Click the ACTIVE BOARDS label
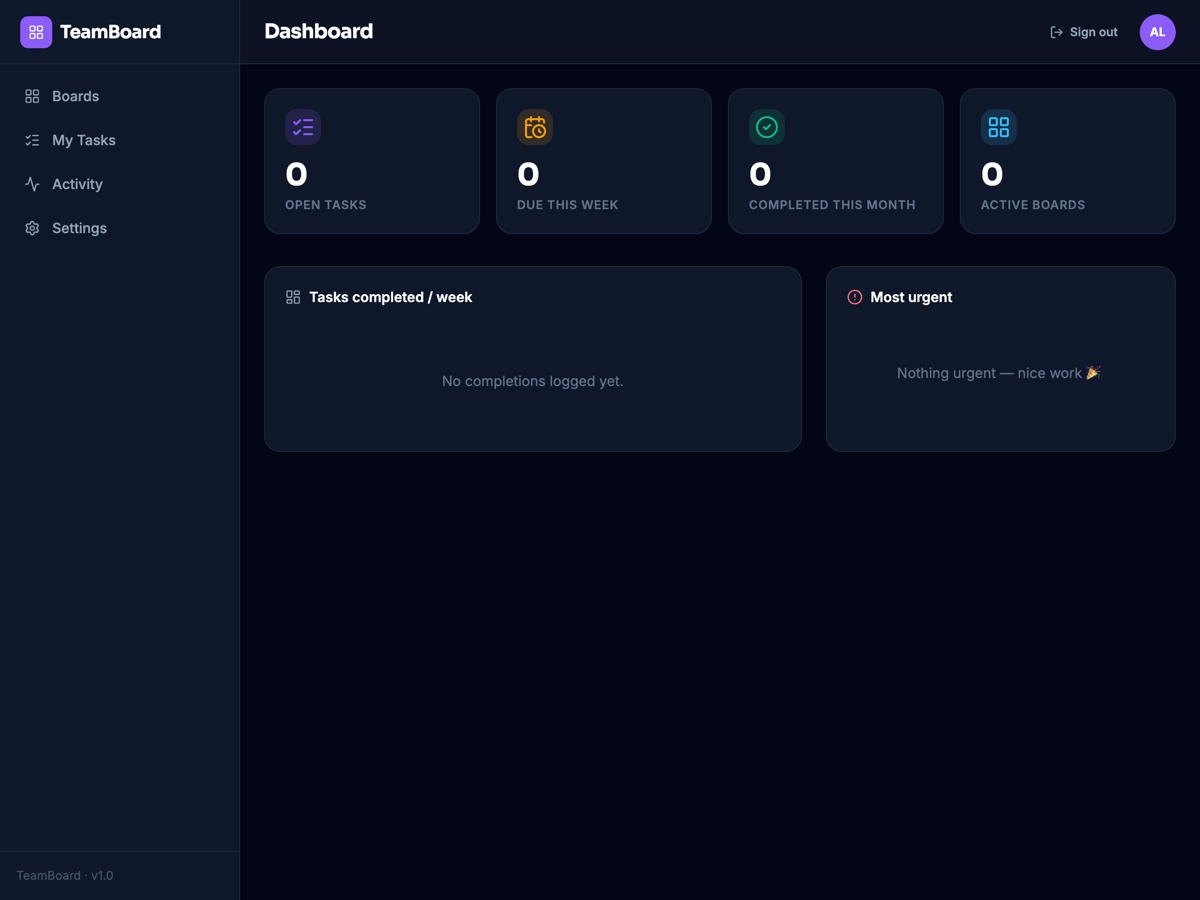The image size is (1200, 900). pos(1033,205)
